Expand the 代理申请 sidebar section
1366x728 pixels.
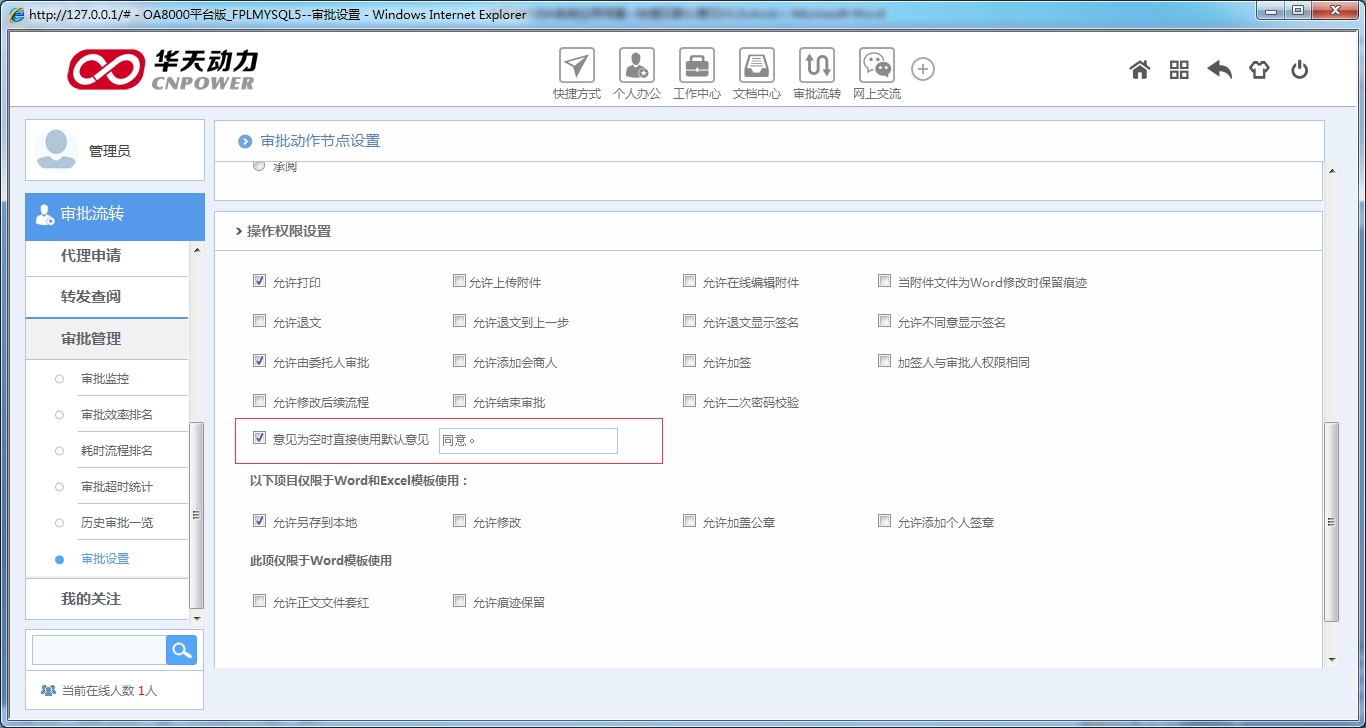pyautogui.click(x=91, y=256)
